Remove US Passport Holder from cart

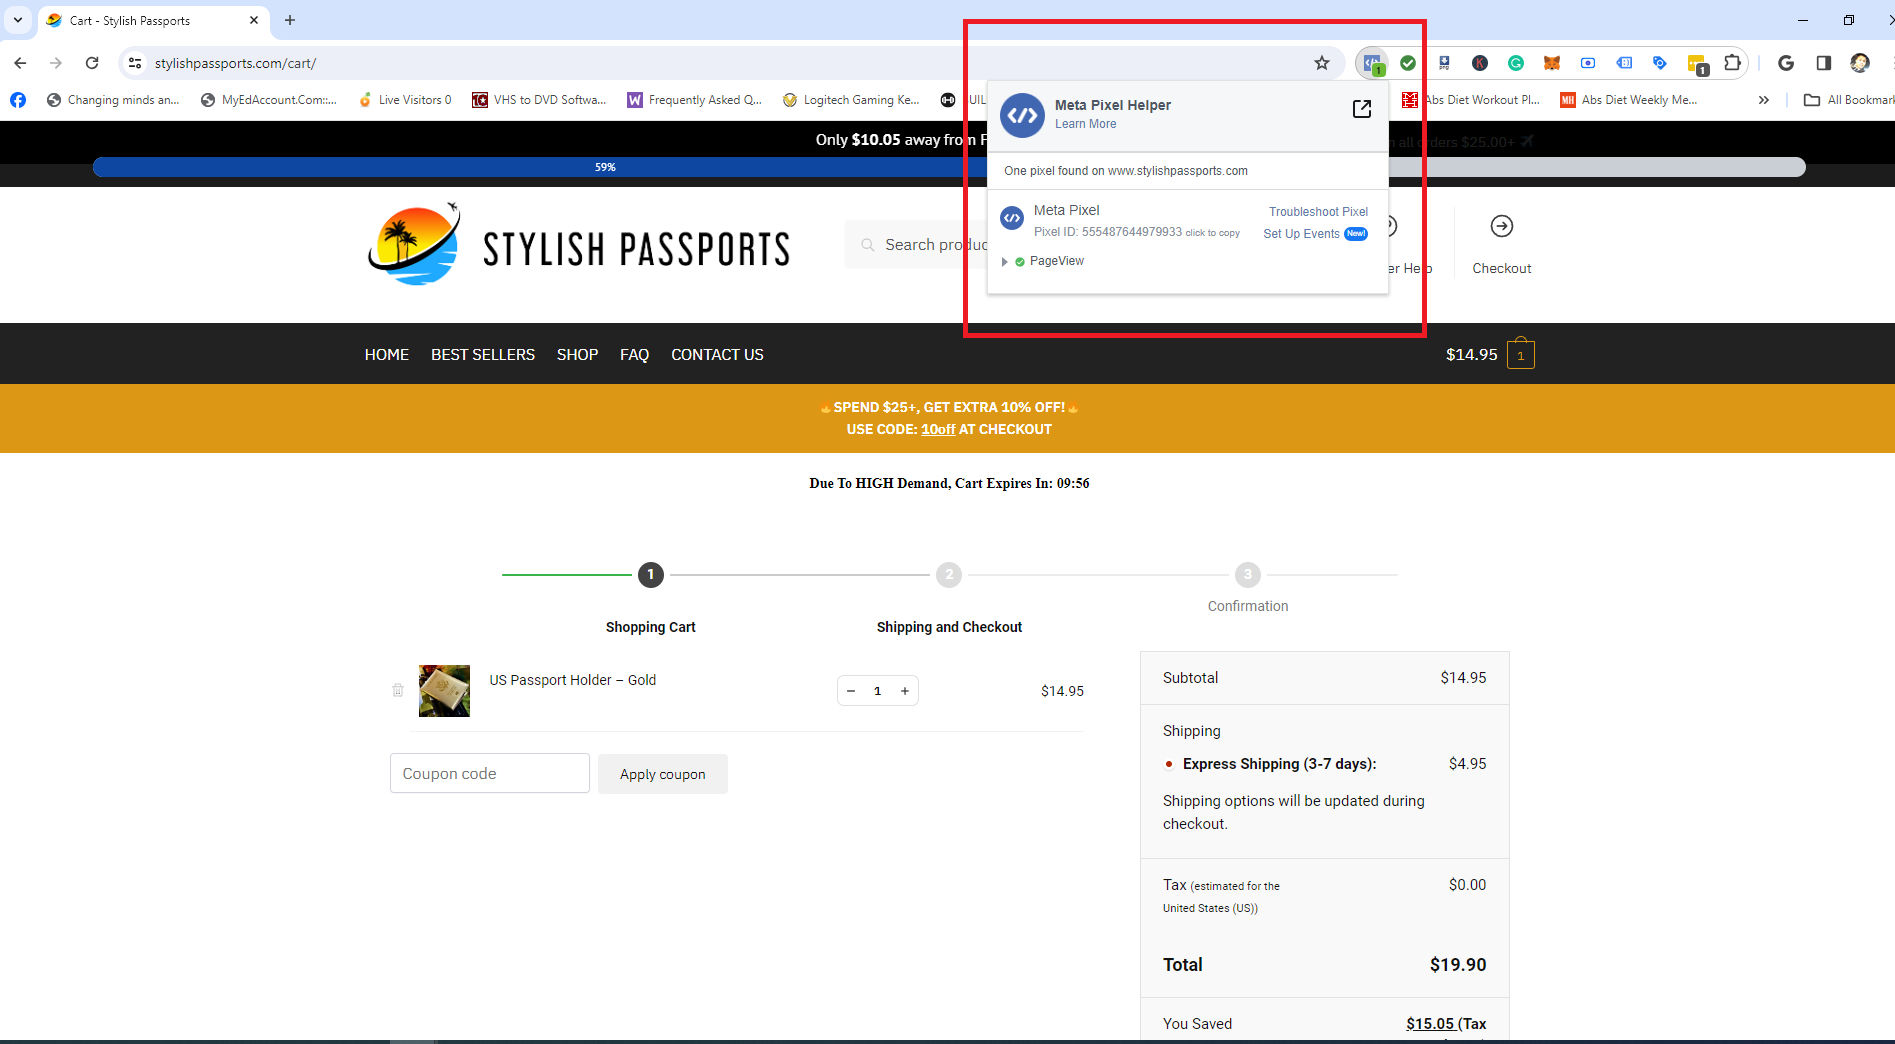click(x=398, y=690)
